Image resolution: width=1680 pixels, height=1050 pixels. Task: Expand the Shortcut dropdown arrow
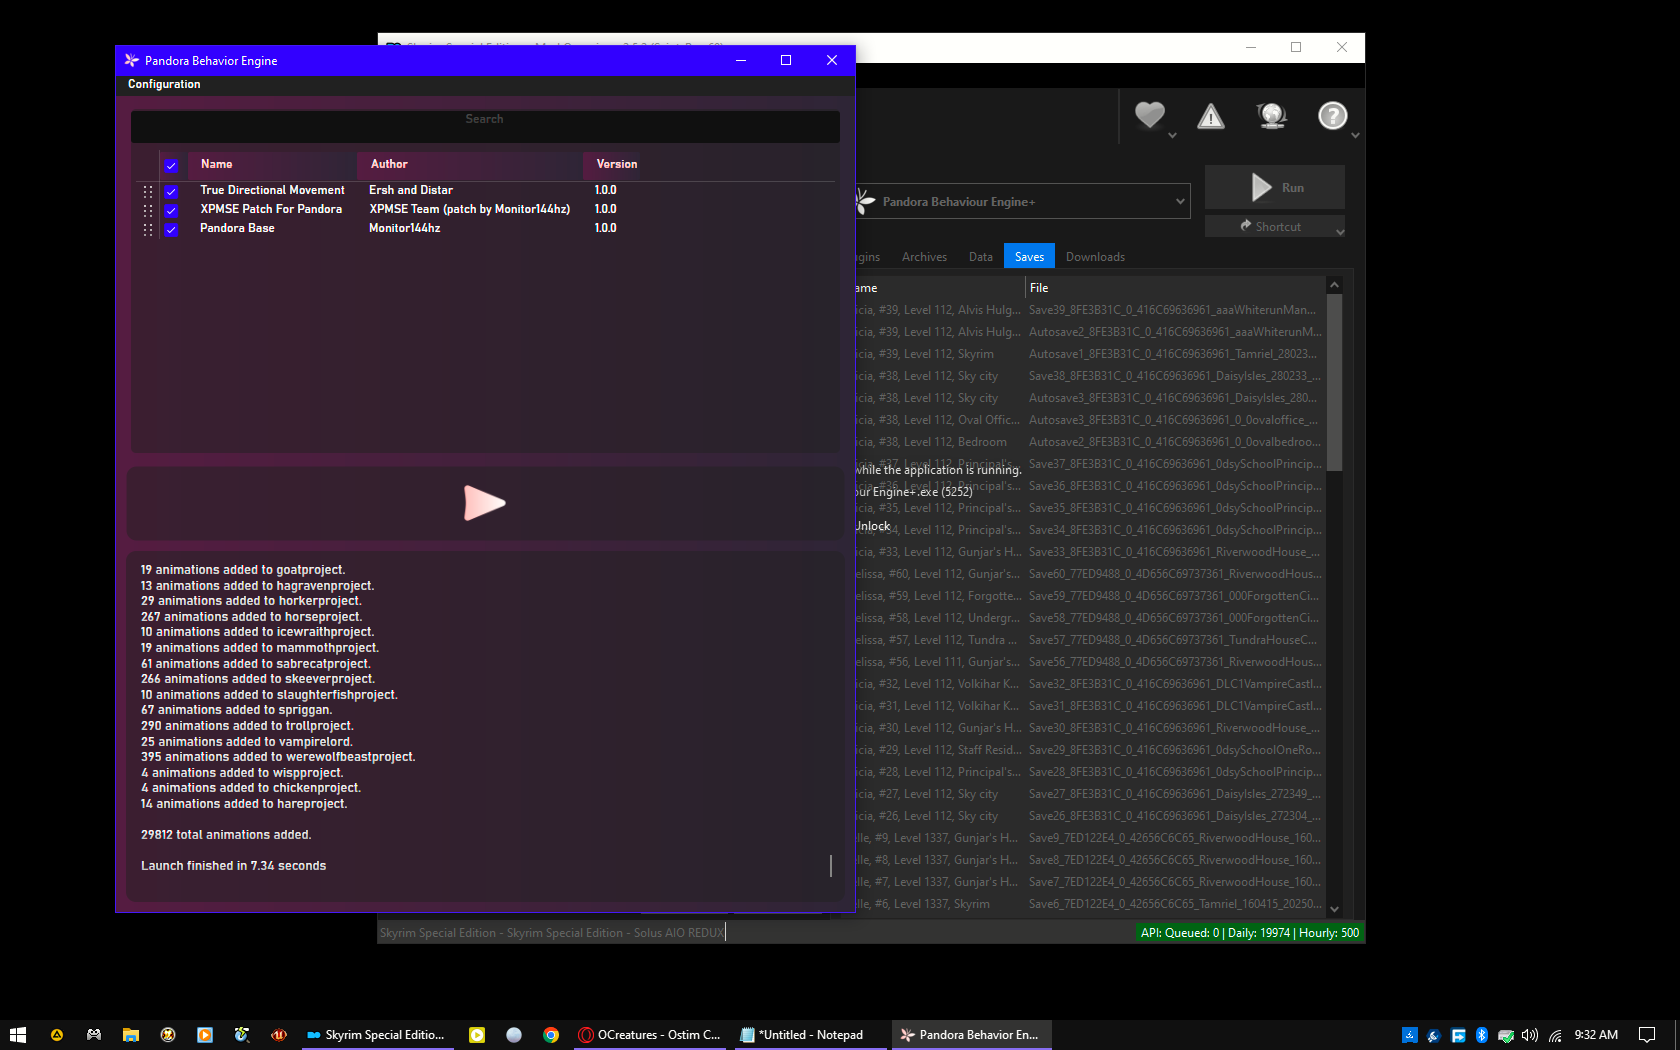(1340, 230)
